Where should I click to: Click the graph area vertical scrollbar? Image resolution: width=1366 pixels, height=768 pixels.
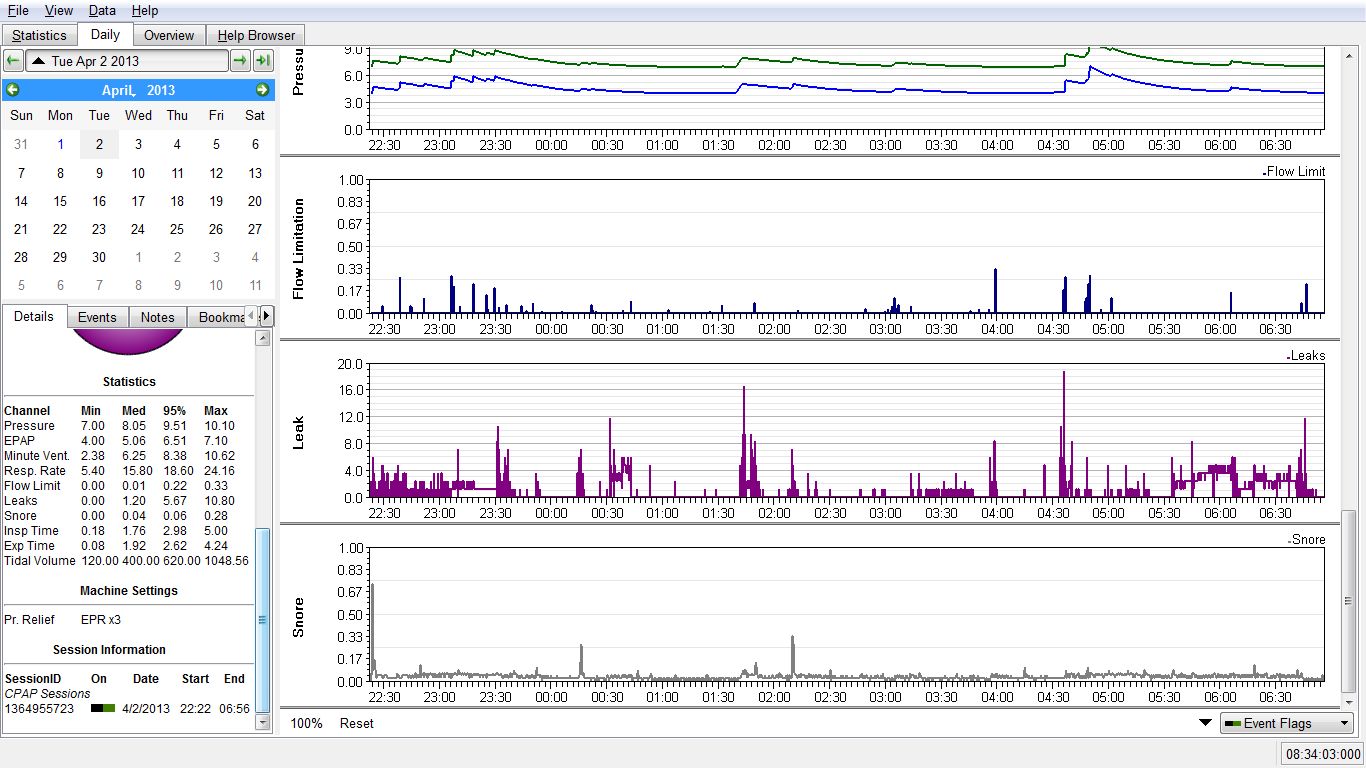tap(1349, 600)
